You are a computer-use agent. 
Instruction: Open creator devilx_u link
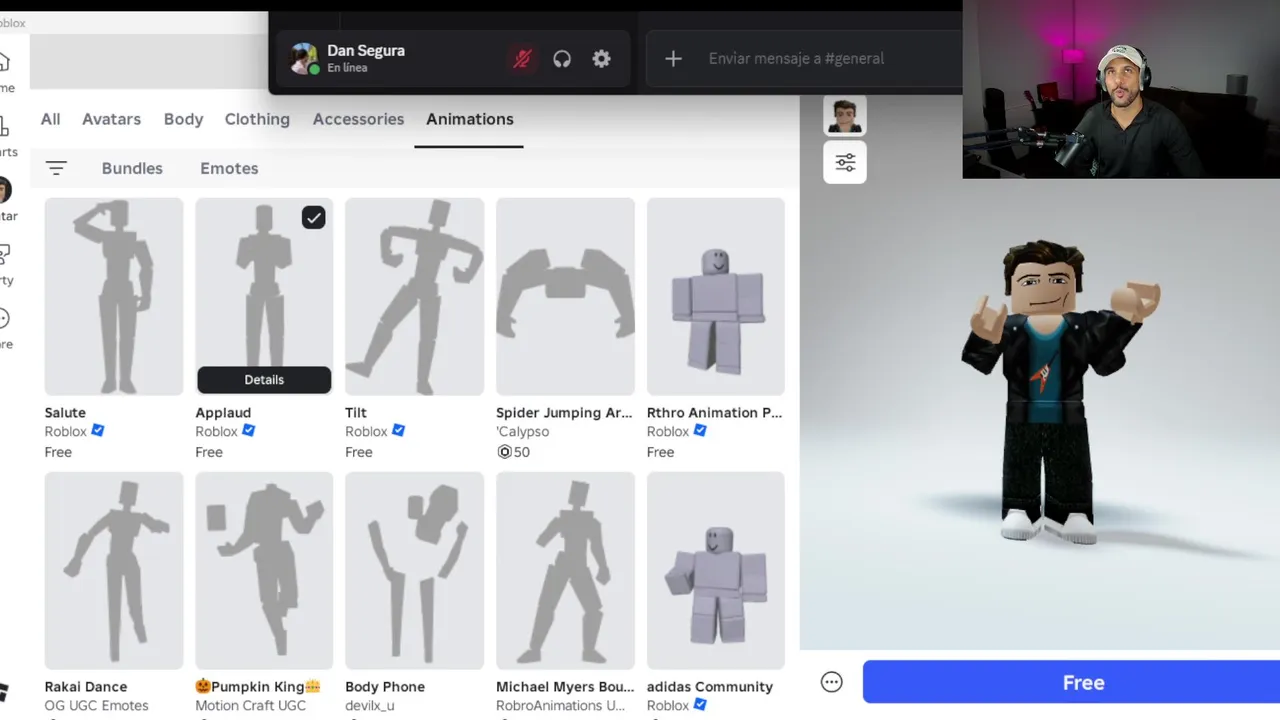(370, 706)
